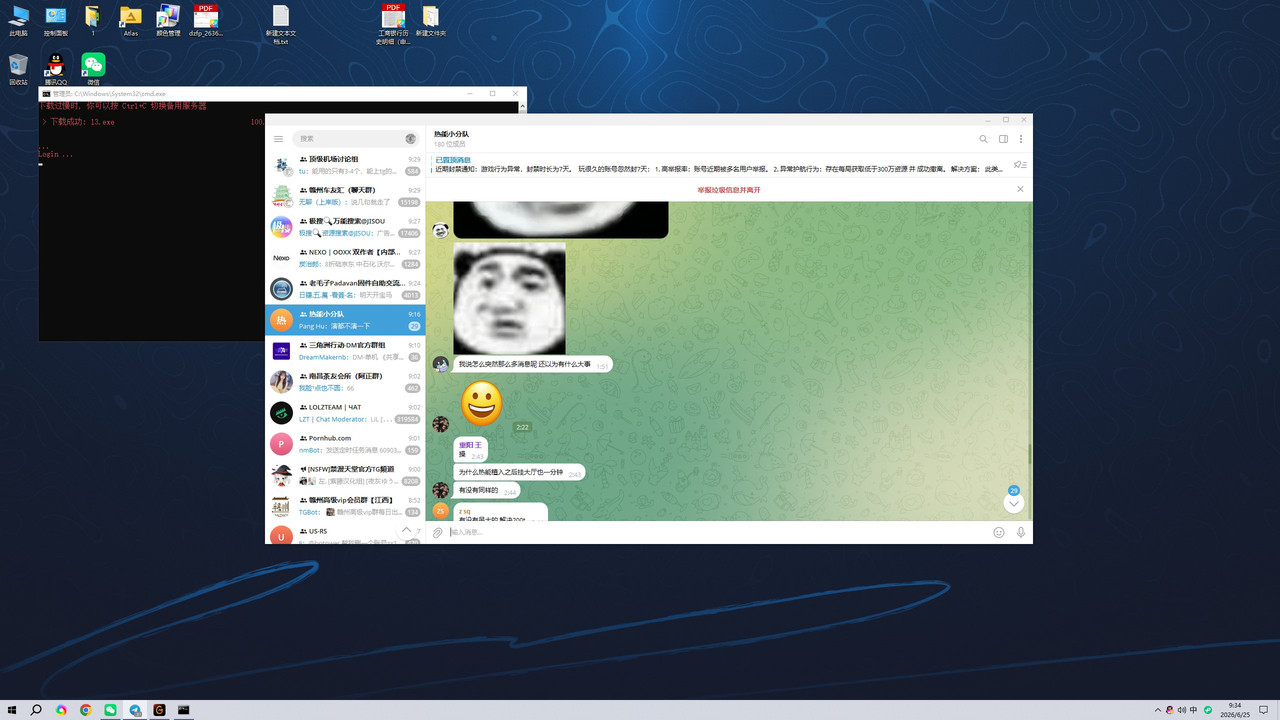Open 赣州车友汇 (聊天群) chat
The width and height of the screenshot is (1280, 720).
tap(346, 196)
